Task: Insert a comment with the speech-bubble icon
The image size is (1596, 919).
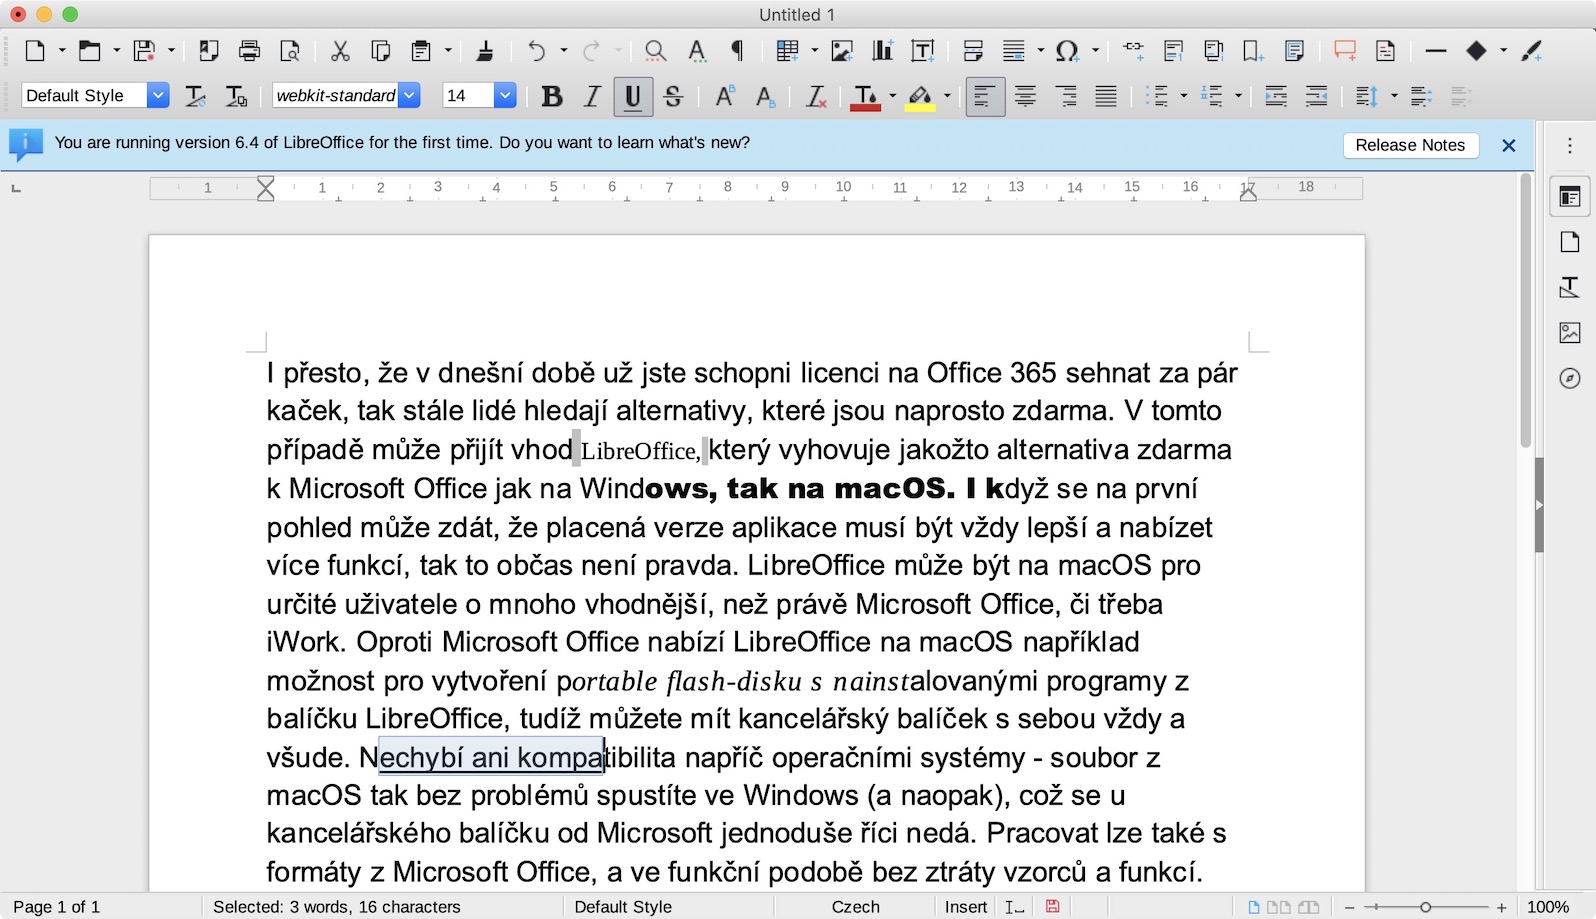Action: (1345, 51)
